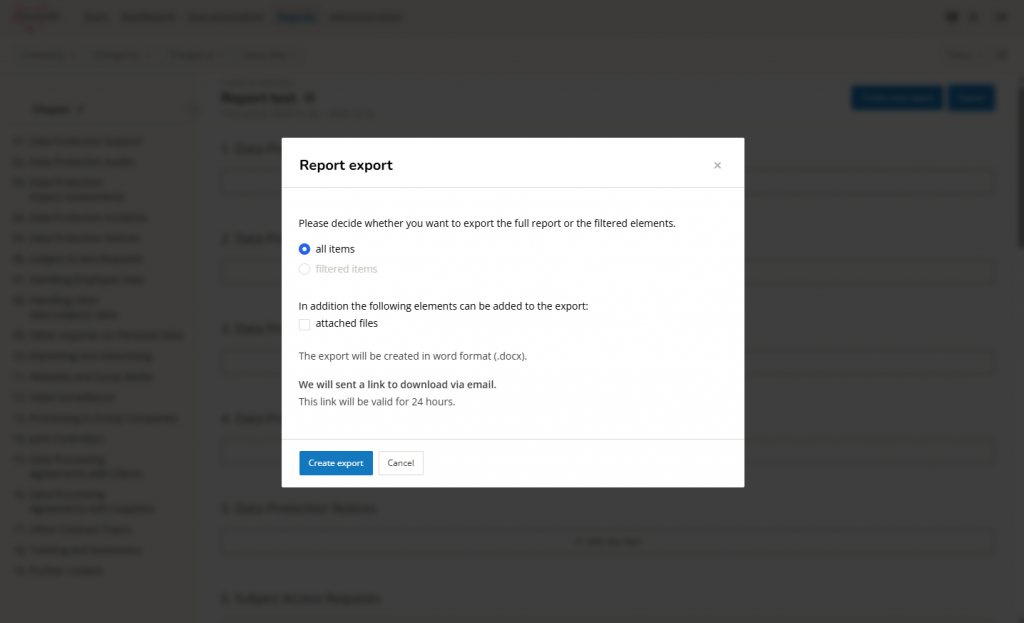Screen dimensions: 1024x623
Task: Switch to the Dashboard section in the navbar
Action: tap(148, 16)
